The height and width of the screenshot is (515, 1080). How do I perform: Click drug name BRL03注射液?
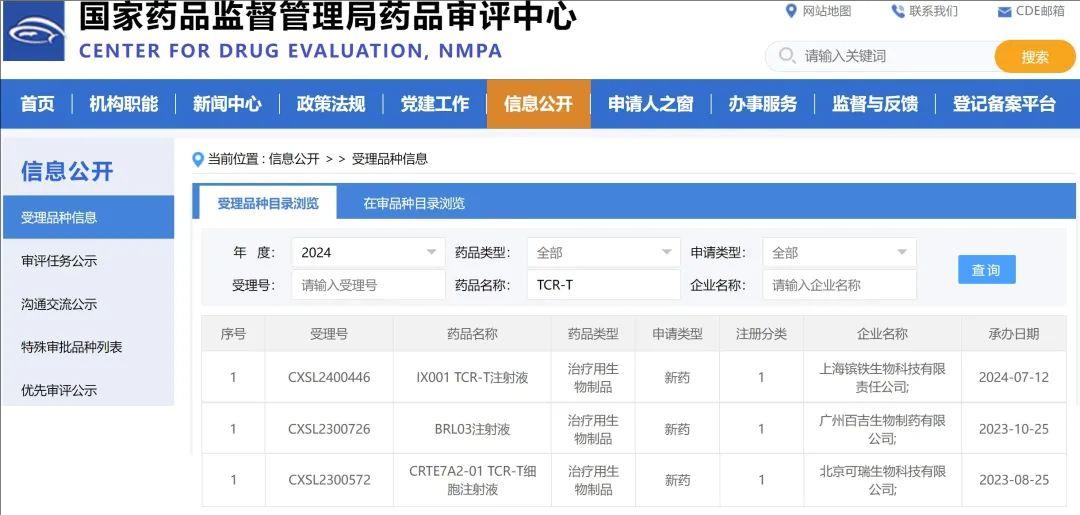[472, 429]
